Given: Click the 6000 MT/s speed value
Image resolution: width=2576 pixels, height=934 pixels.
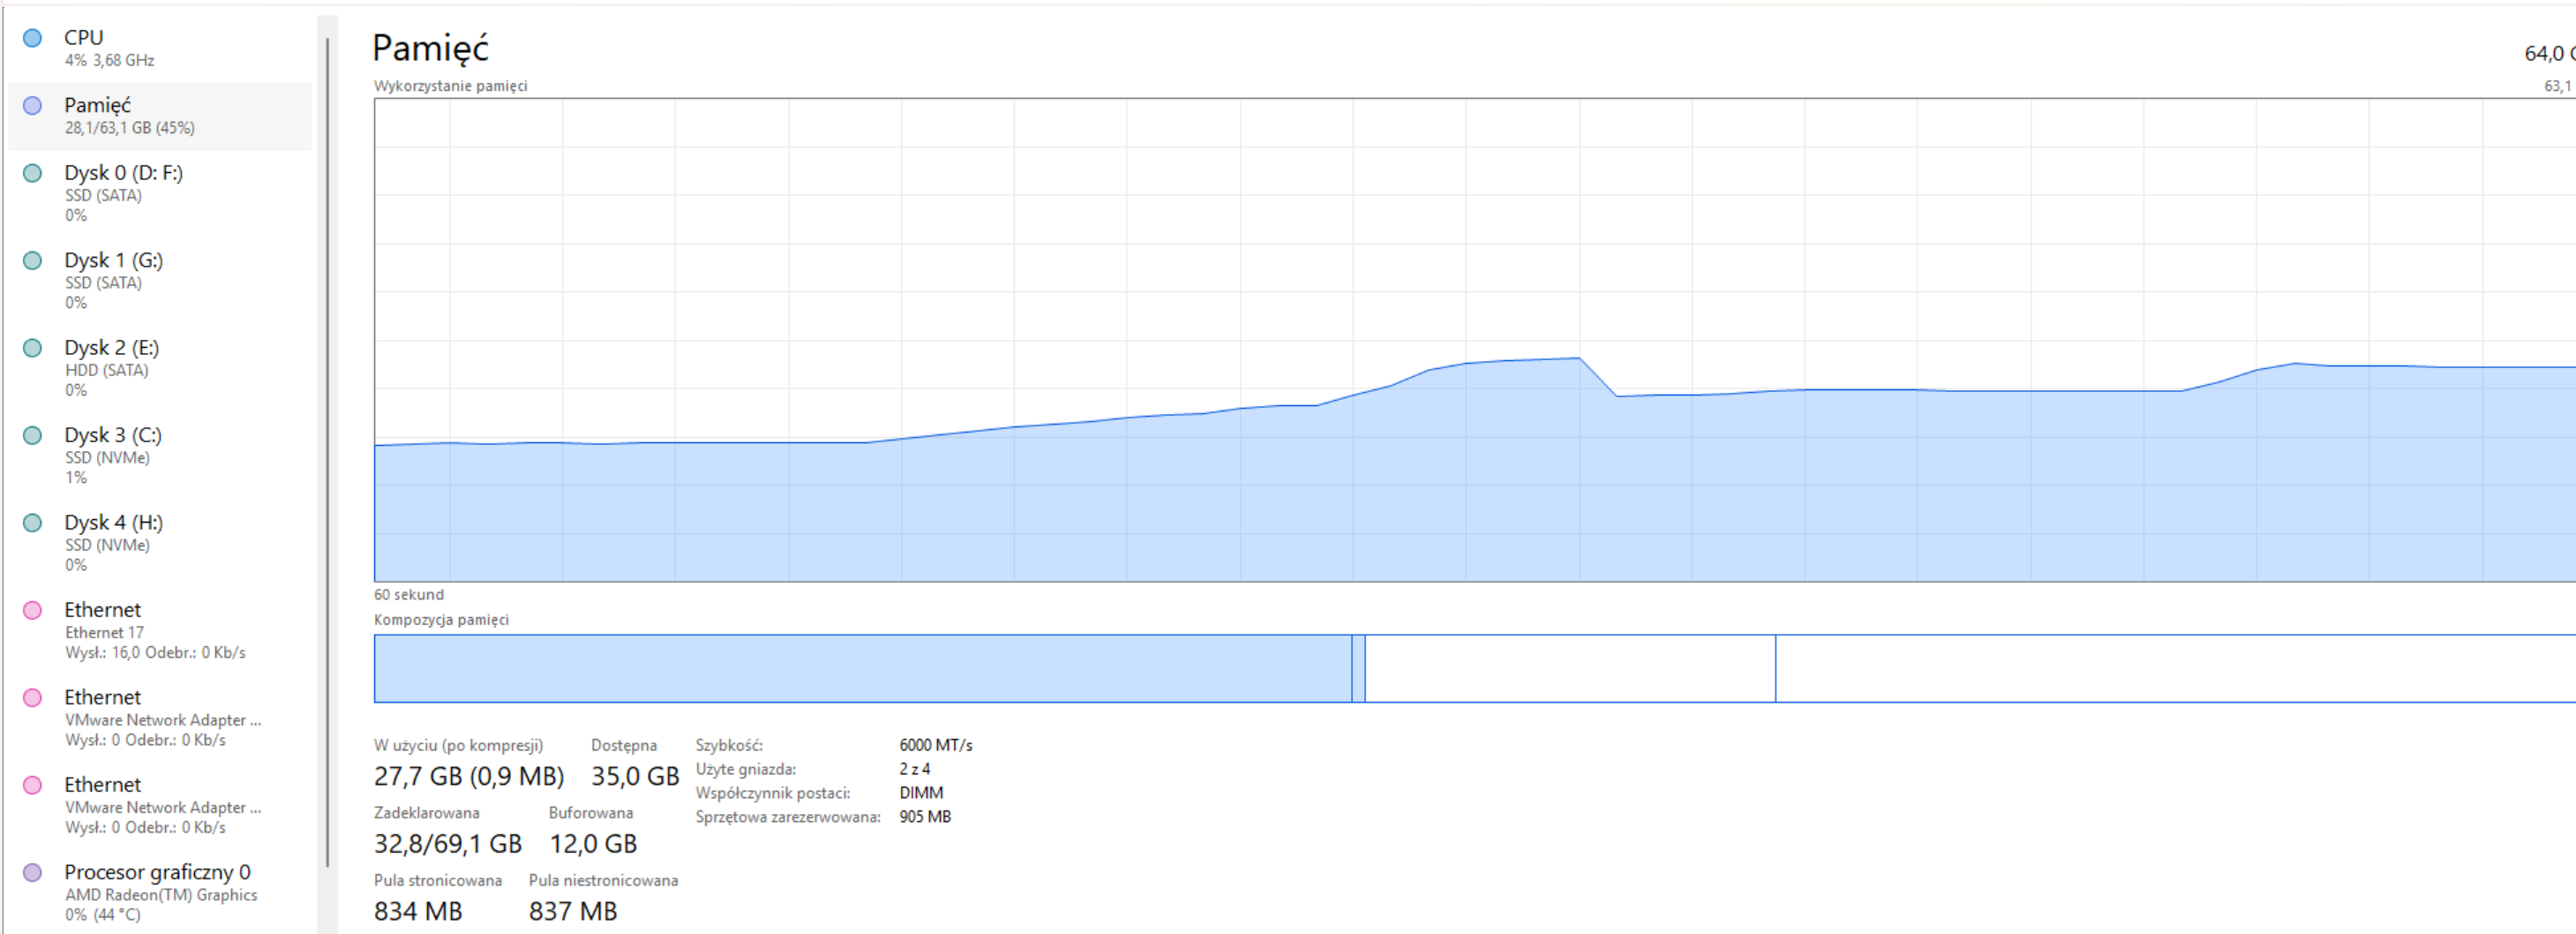Looking at the screenshot, I should click(935, 745).
